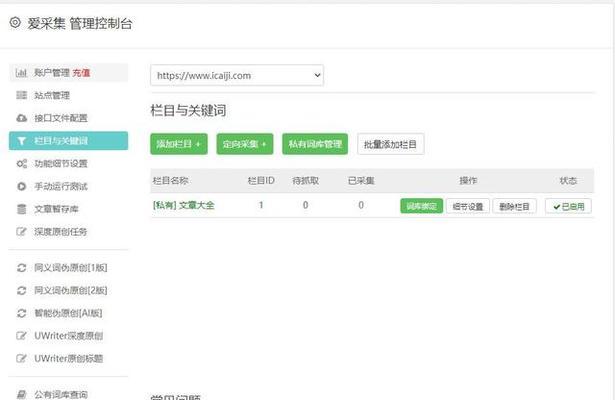Click the refresh icon beside 智能伪原创[AI版]
Viewport: 615px width, 400px height.
click(21, 313)
